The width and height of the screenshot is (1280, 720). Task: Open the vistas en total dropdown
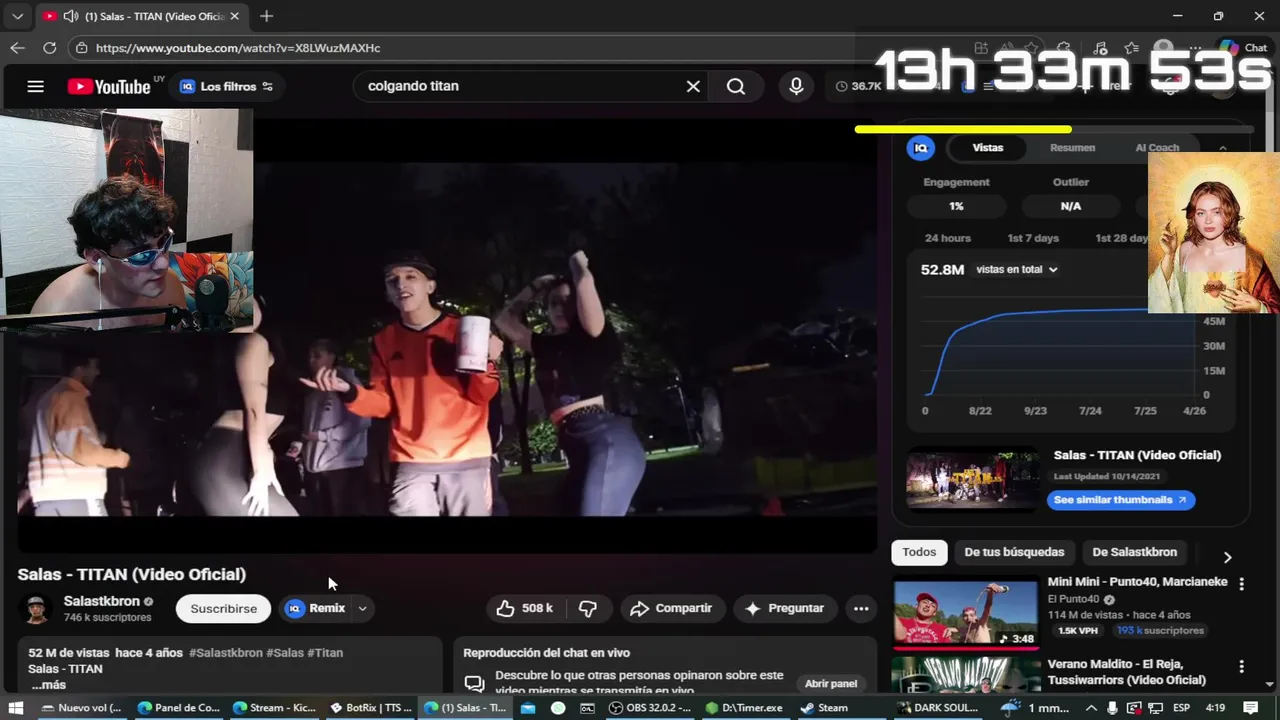tap(1016, 269)
